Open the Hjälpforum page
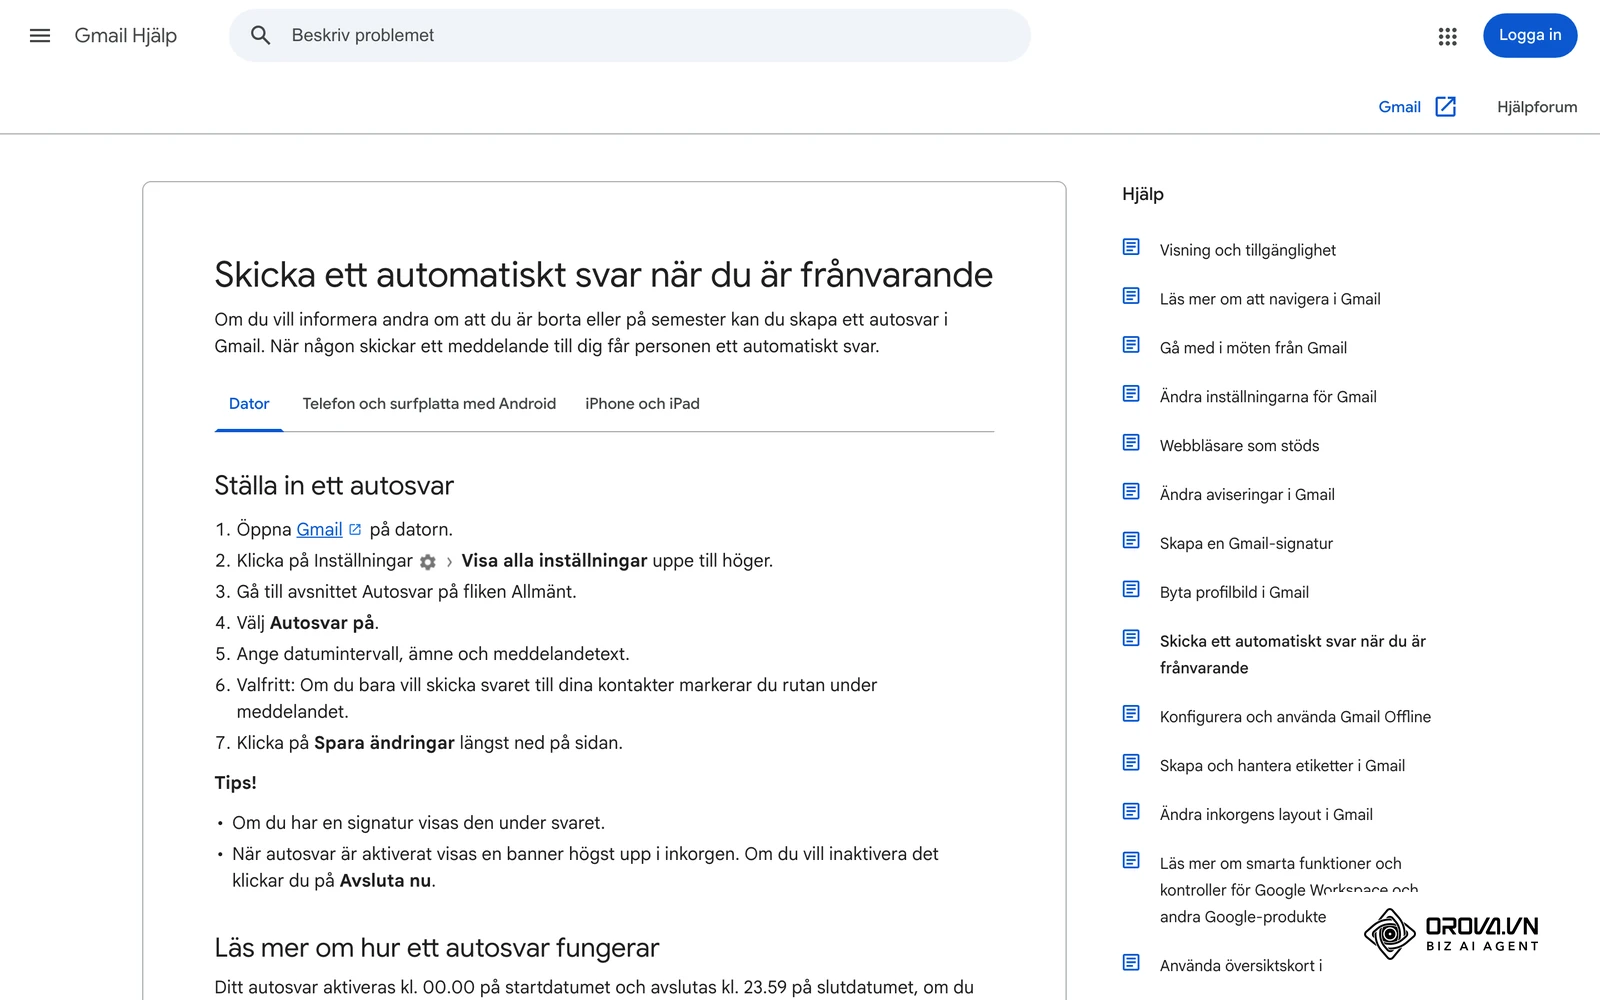Image resolution: width=1600 pixels, height=1000 pixels. point(1537,107)
